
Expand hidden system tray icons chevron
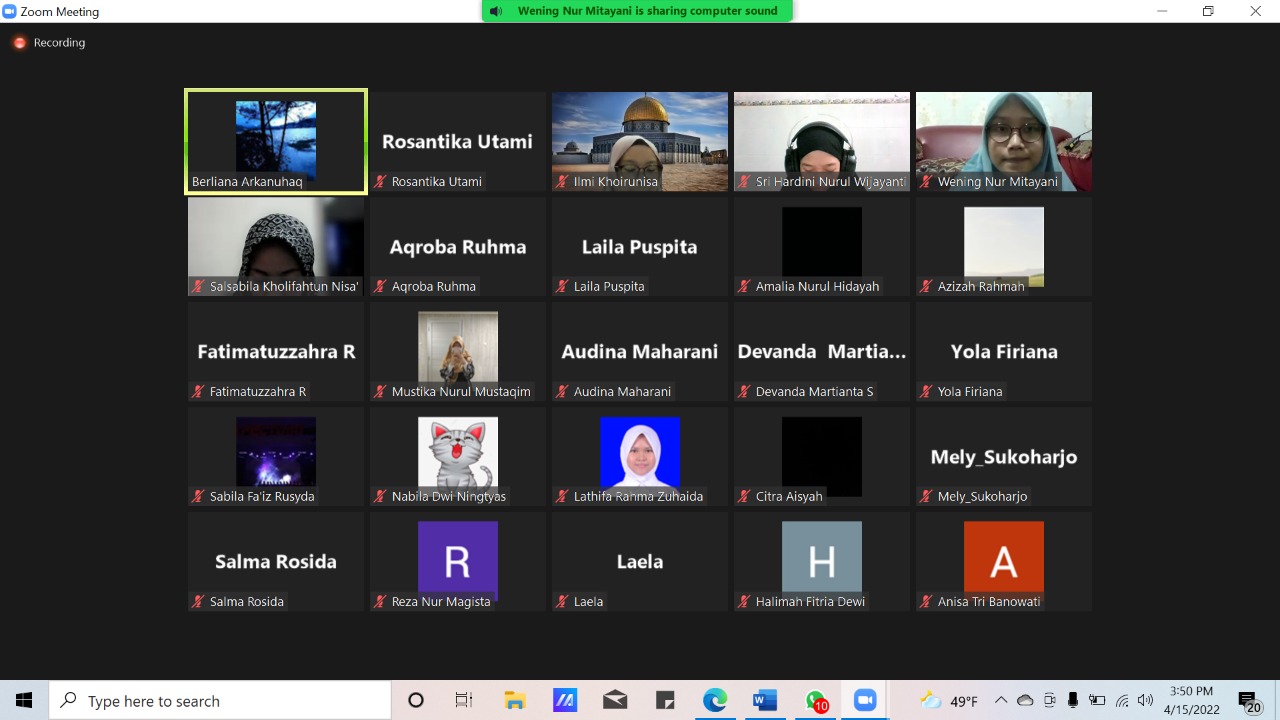click(1001, 701)
